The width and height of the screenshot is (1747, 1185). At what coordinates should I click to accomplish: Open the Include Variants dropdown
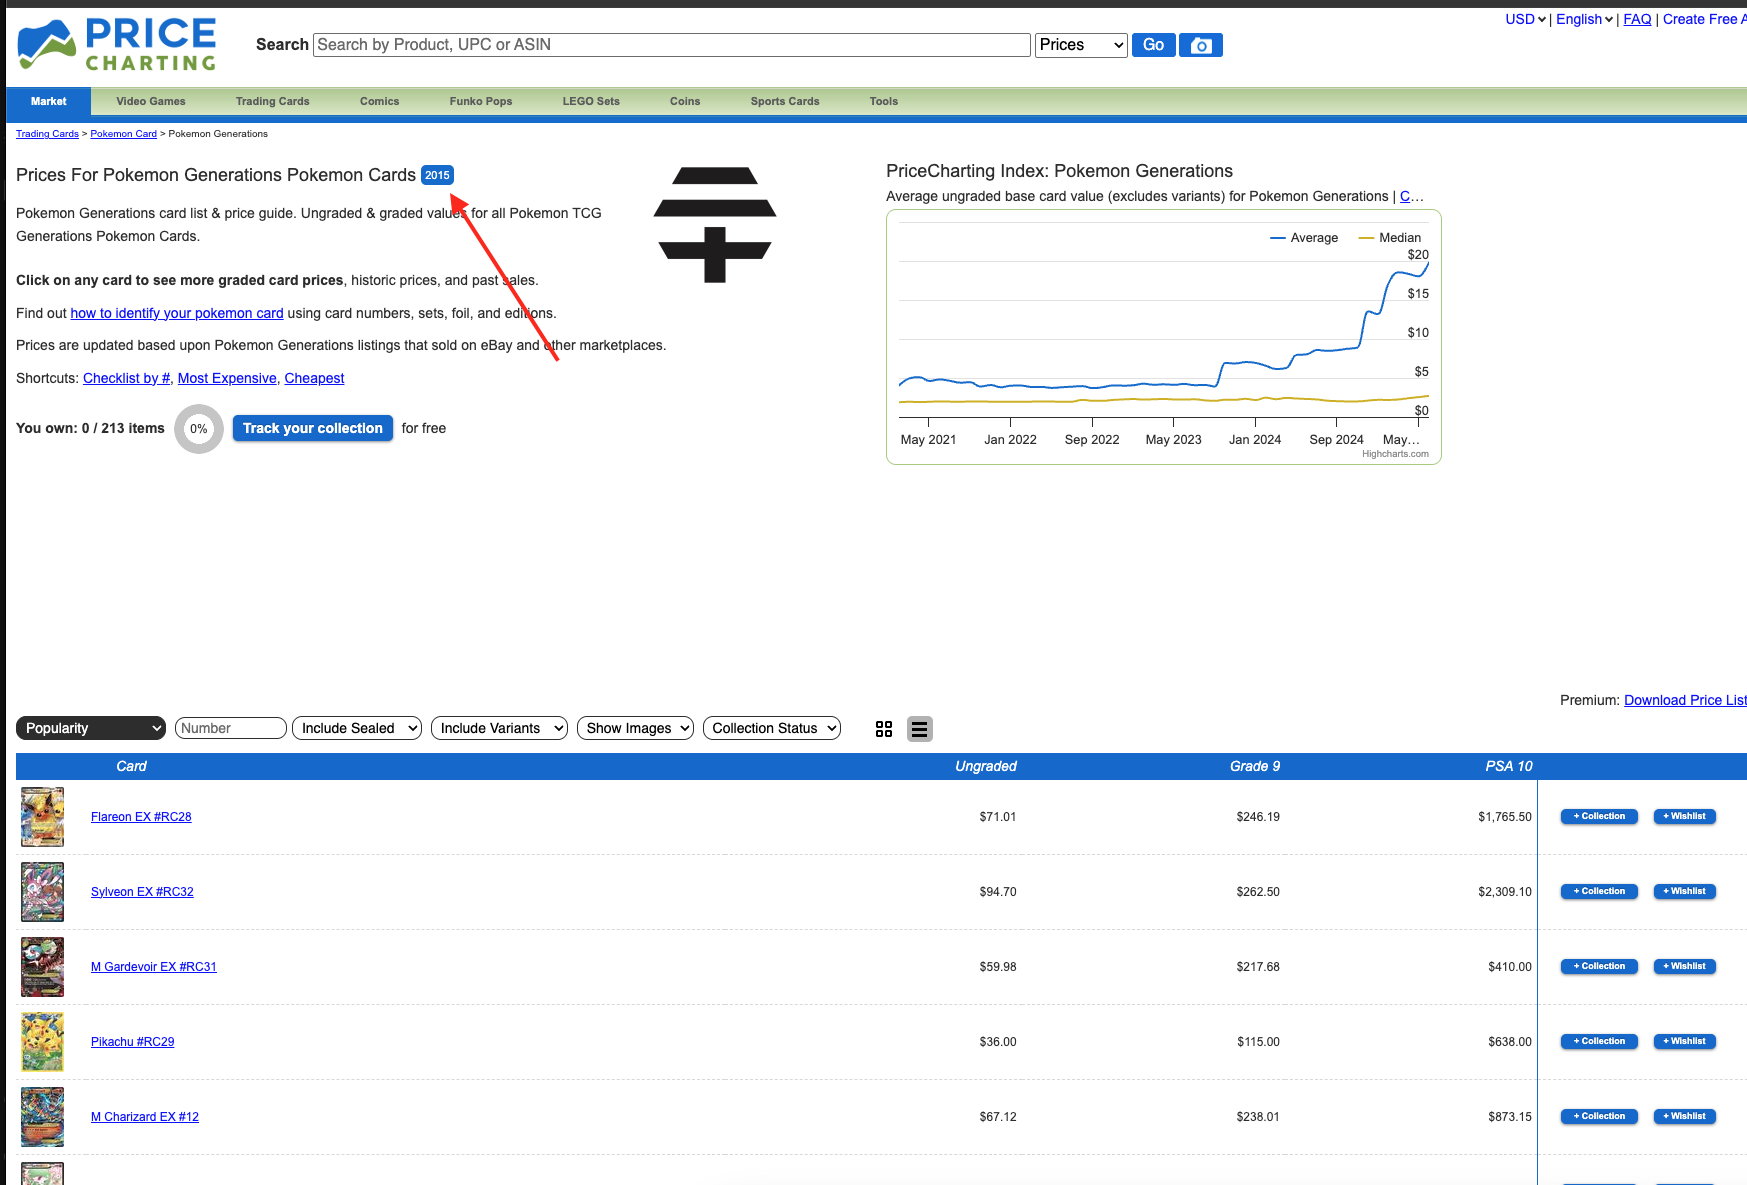pos(499,728)
